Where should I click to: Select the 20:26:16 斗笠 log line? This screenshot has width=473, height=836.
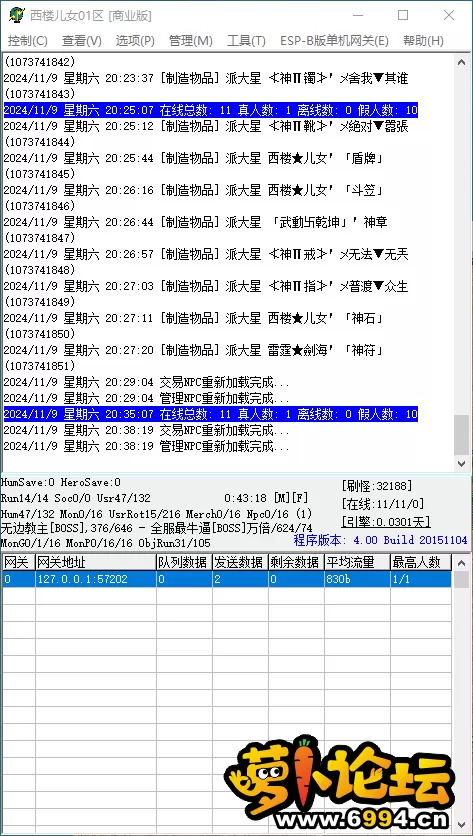(x=194, y=190)
